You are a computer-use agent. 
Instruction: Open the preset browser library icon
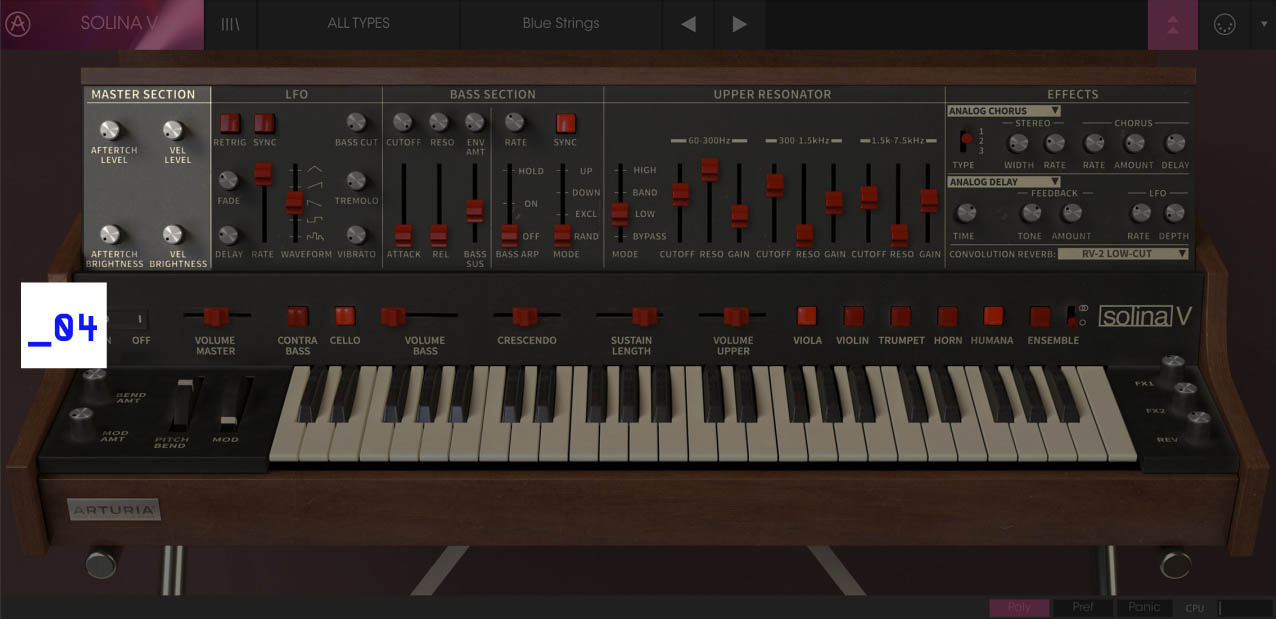(x=230, y=24)
